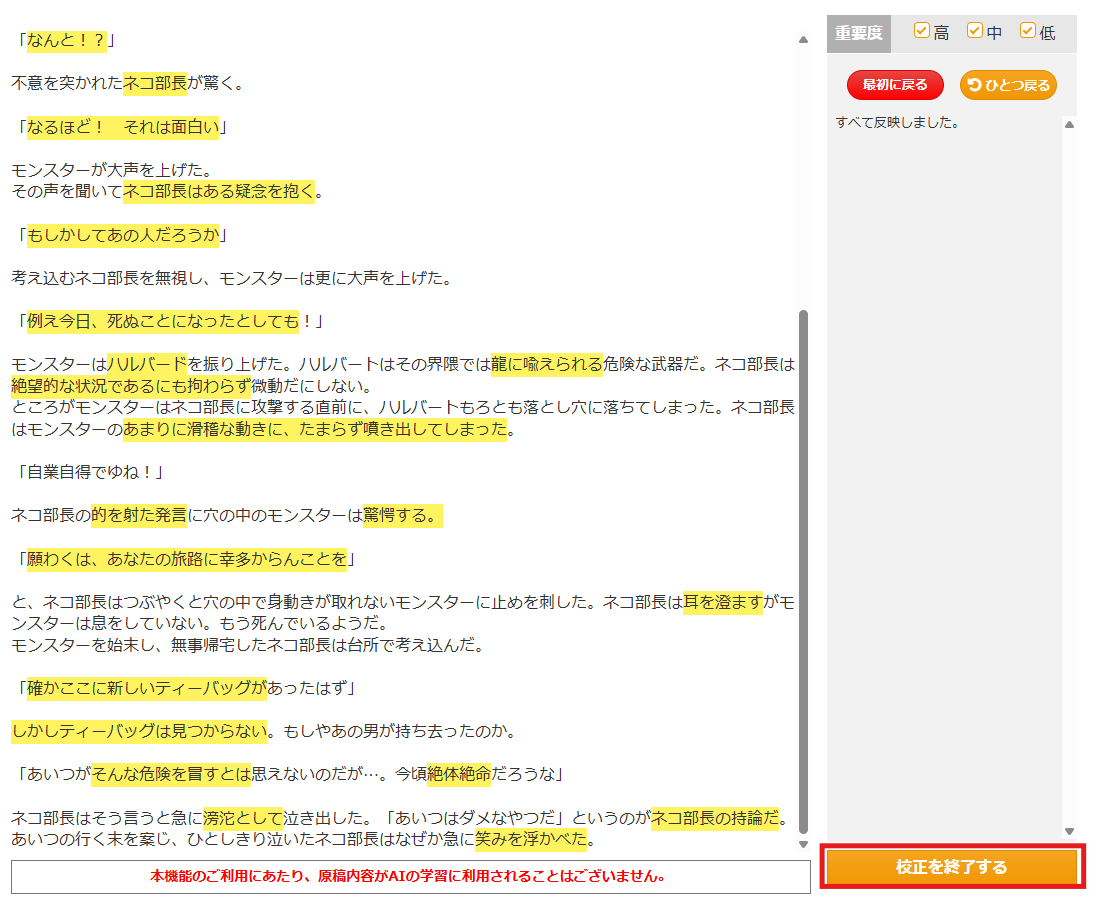Click the 重要度 label tab
This screenshot has height=900, width=1103.
click(x=859, y=33)
